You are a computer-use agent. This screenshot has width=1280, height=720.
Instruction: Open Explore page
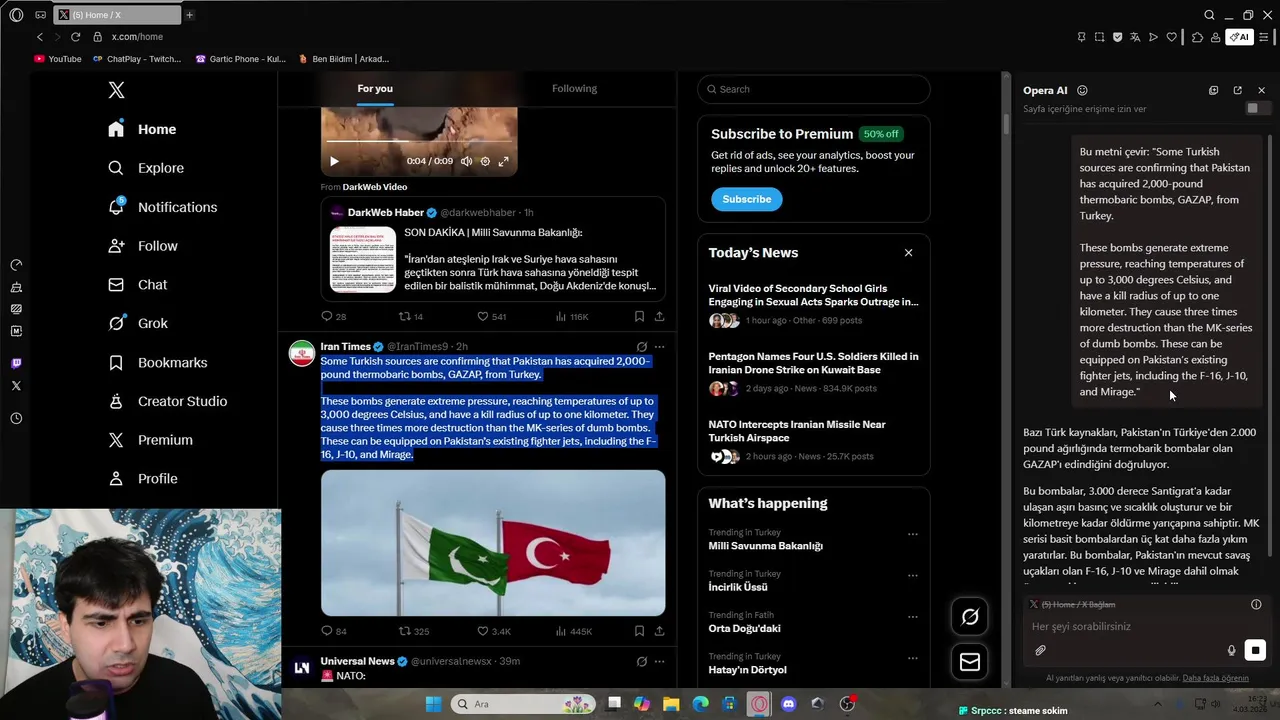click(146, 168)
